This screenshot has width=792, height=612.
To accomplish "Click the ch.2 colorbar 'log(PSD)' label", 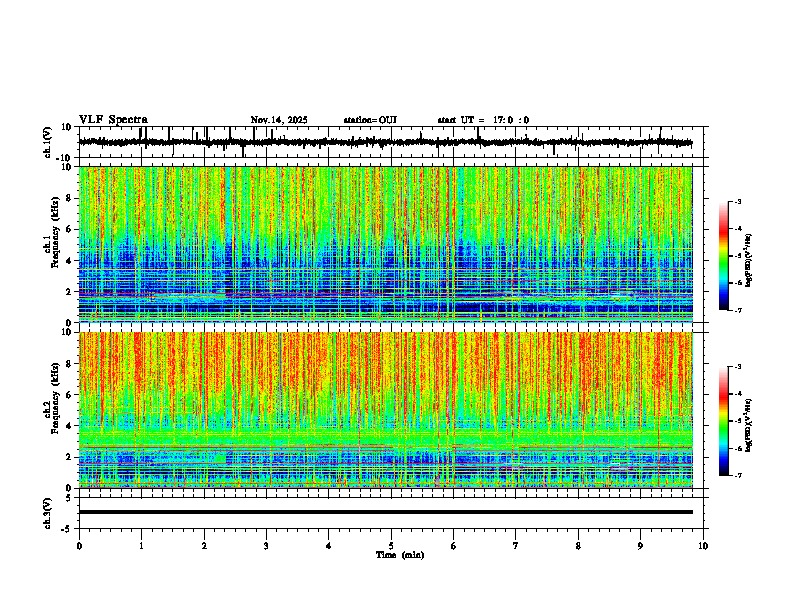I will click(749, 425).
